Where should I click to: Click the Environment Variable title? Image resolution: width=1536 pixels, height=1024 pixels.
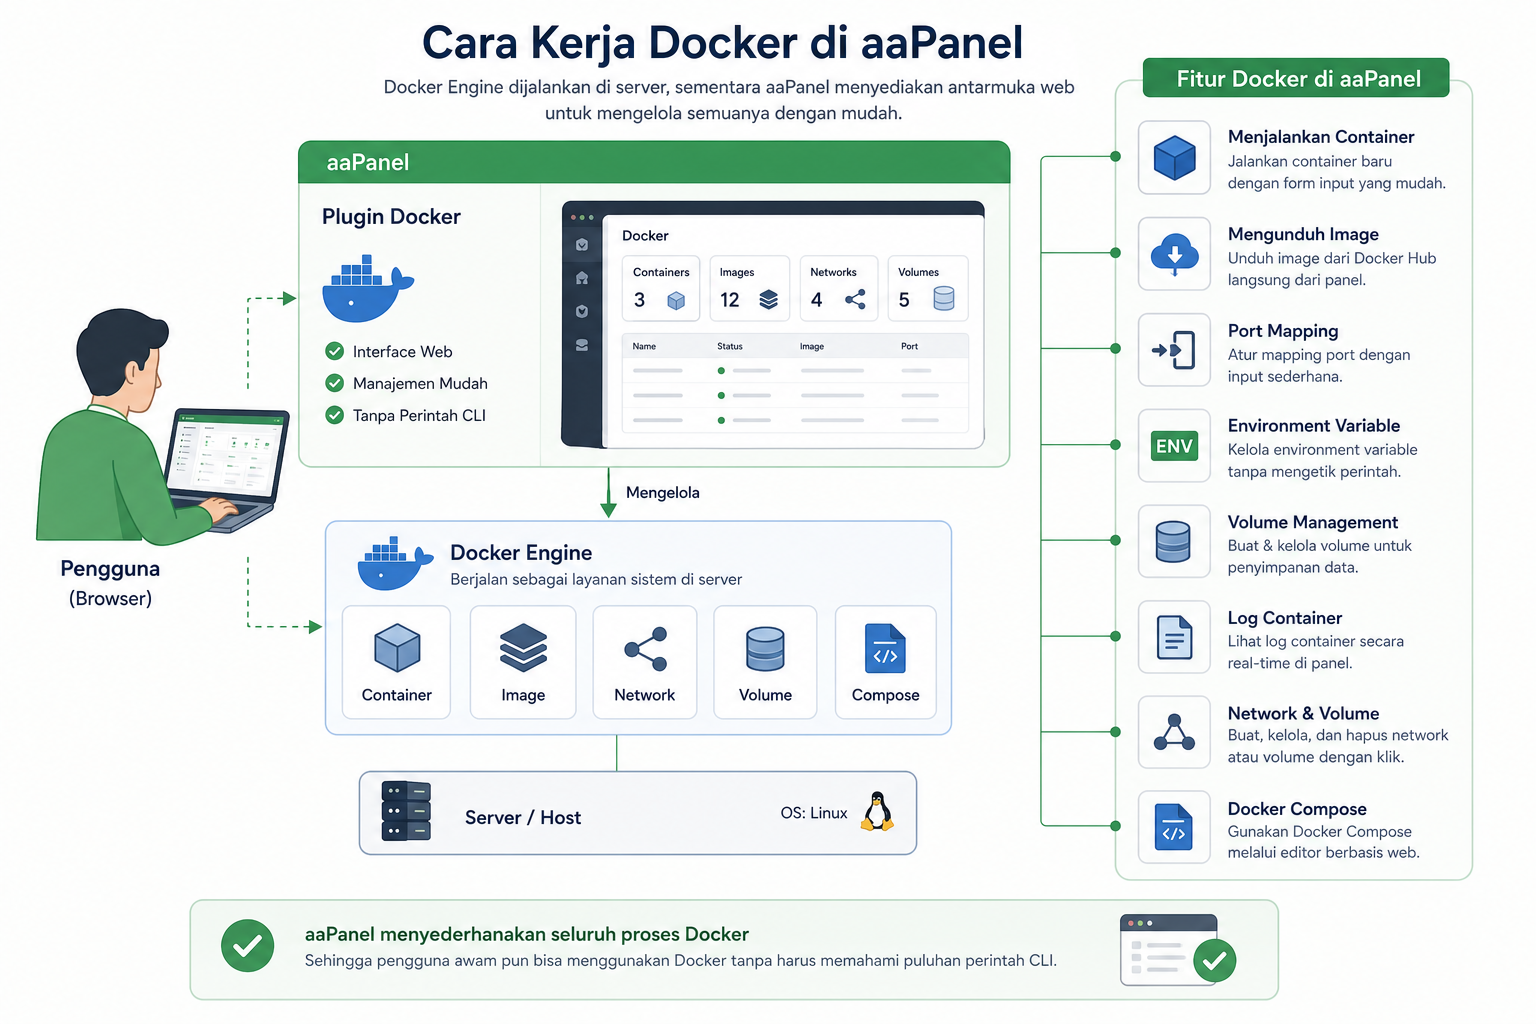1313,425
